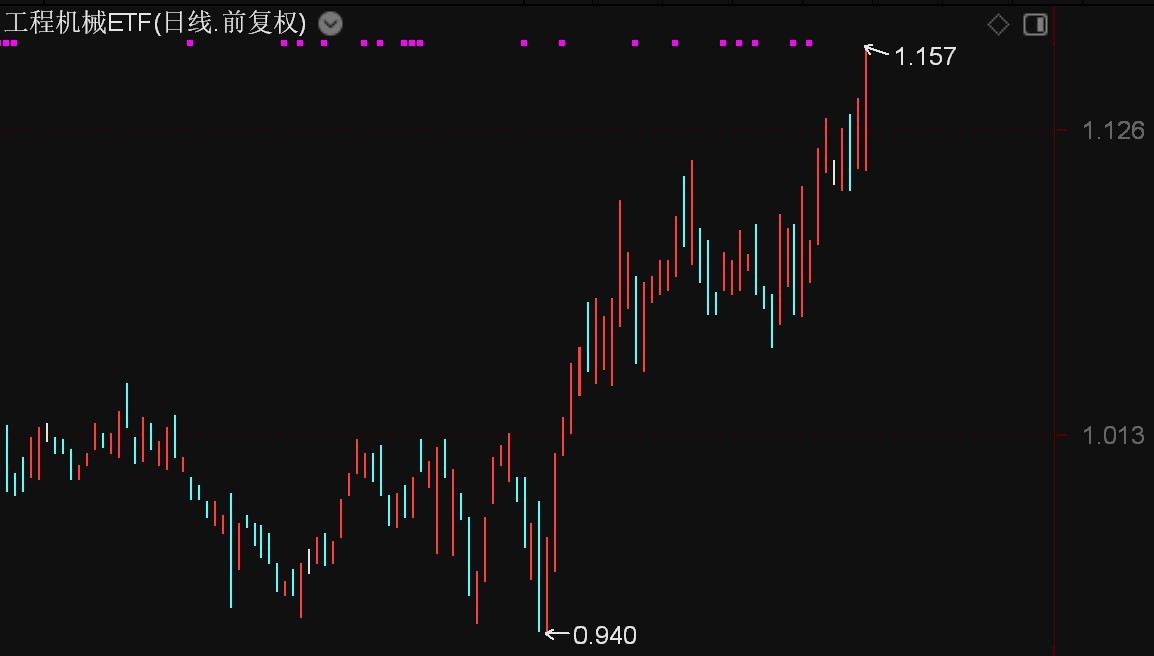Select the 1.157 high price label
Image resolution: width=1154 pixels, height=656 pixels.
[924, 57]
